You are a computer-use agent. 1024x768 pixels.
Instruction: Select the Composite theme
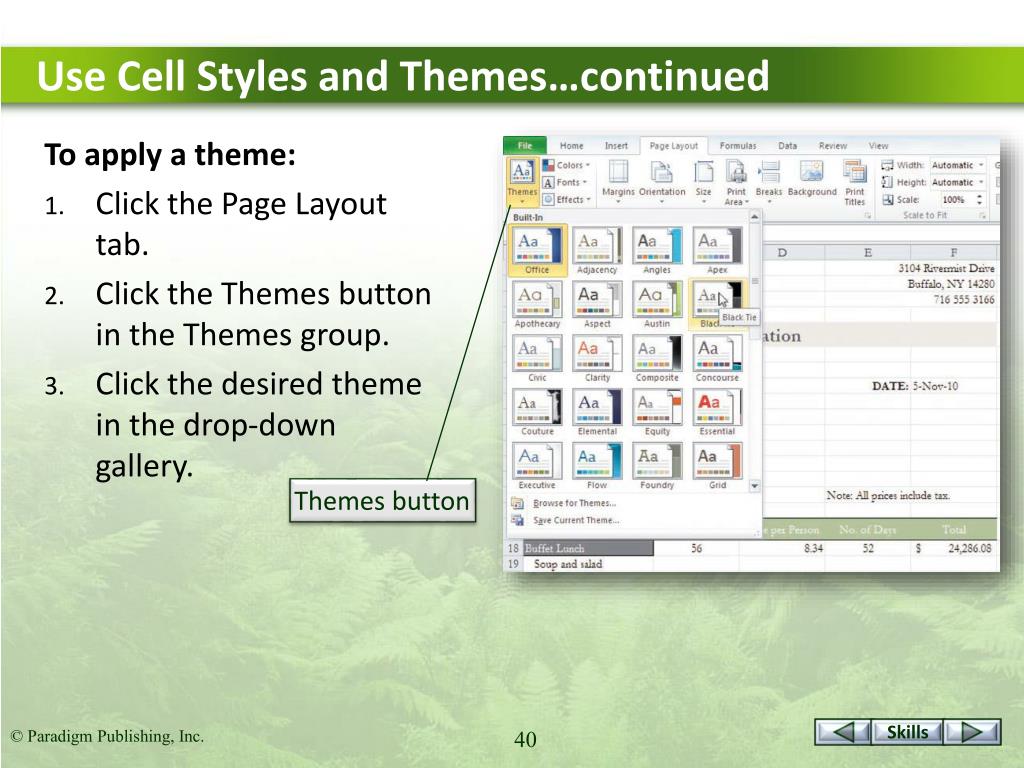pos(657,359)
